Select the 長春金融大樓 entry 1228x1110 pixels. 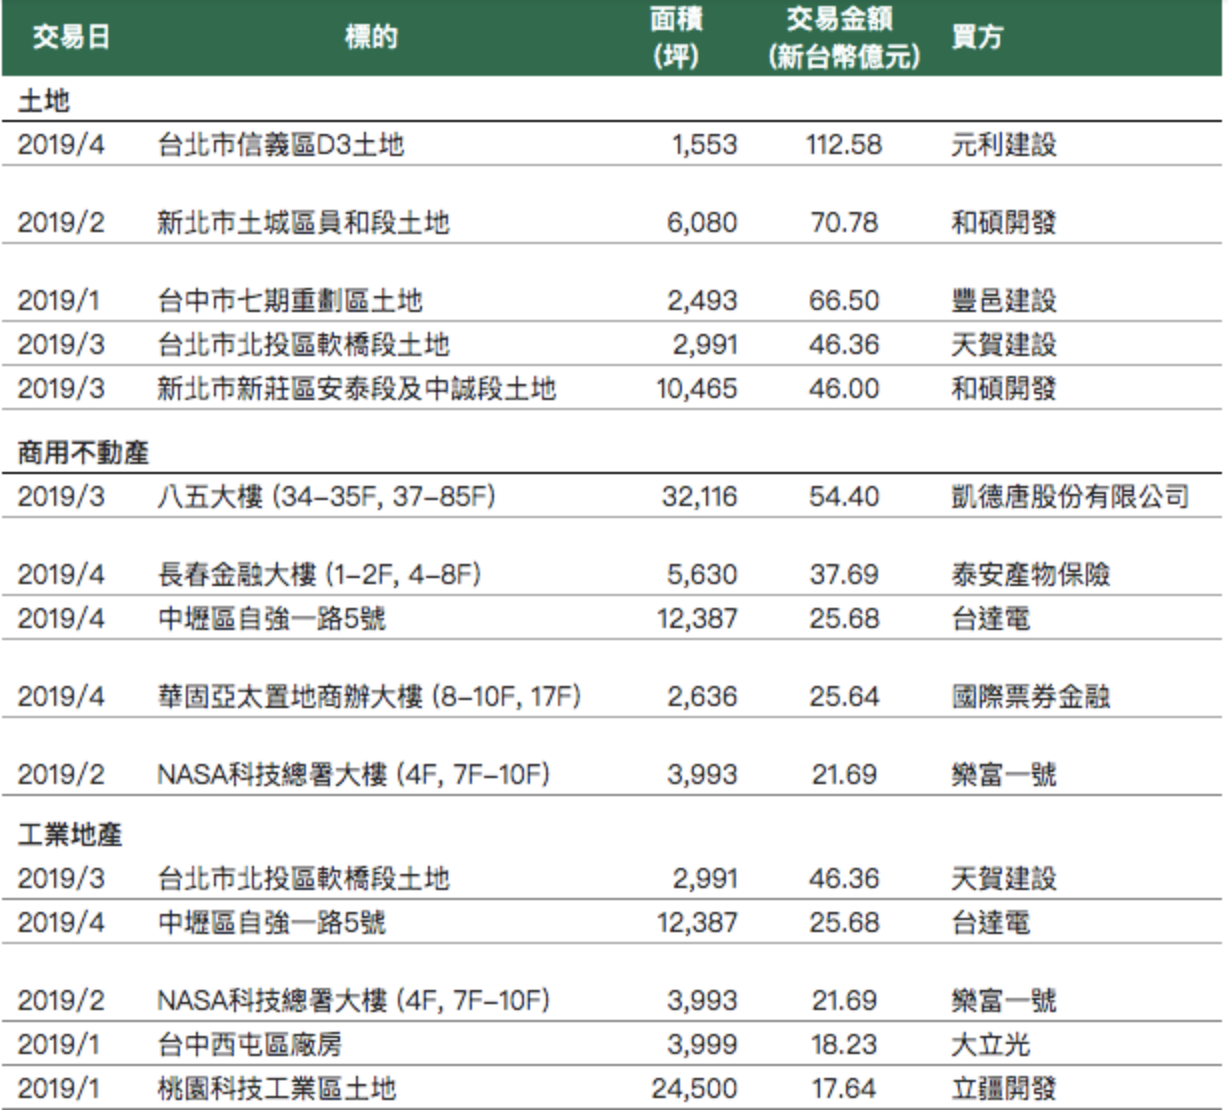coord(319,575)
